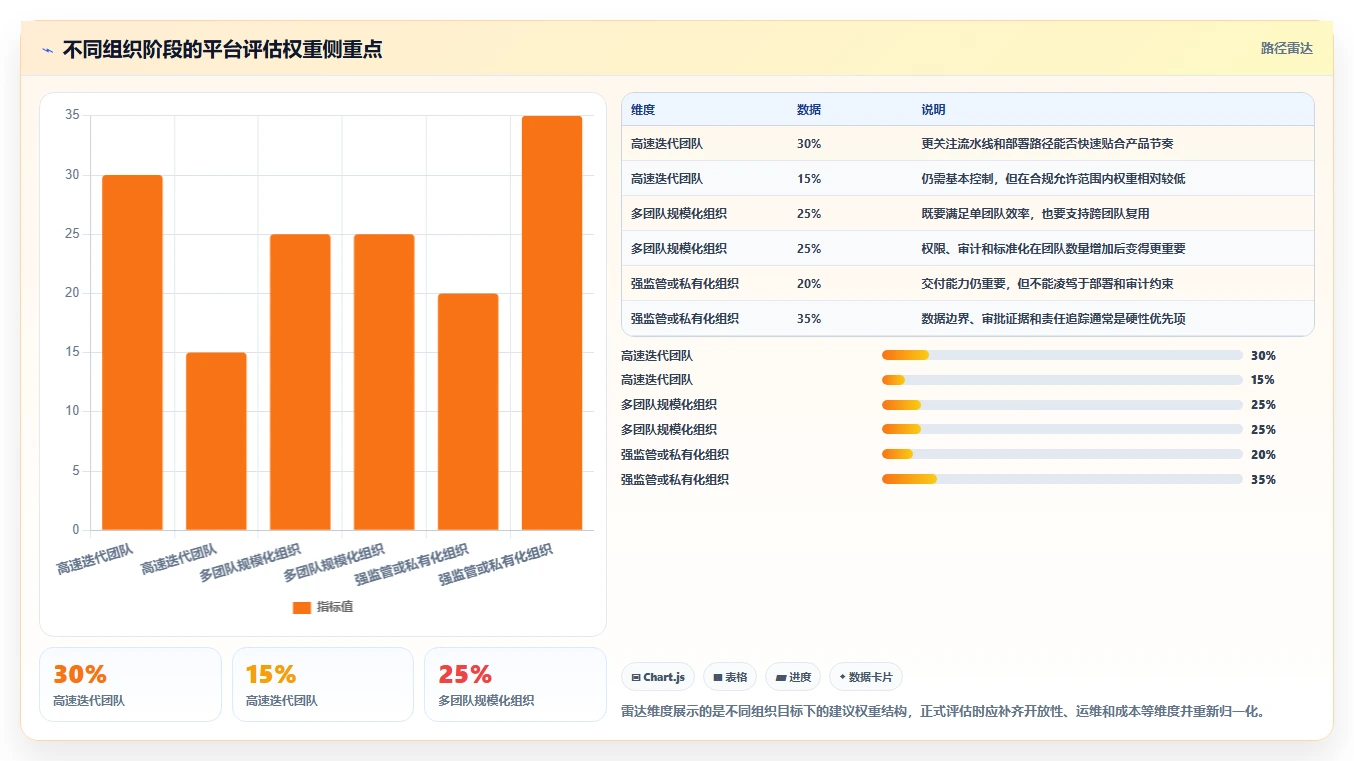1354x761 pixels.
Task: Click the progress bar showing 15%
Action: [x=1062, y=380]
